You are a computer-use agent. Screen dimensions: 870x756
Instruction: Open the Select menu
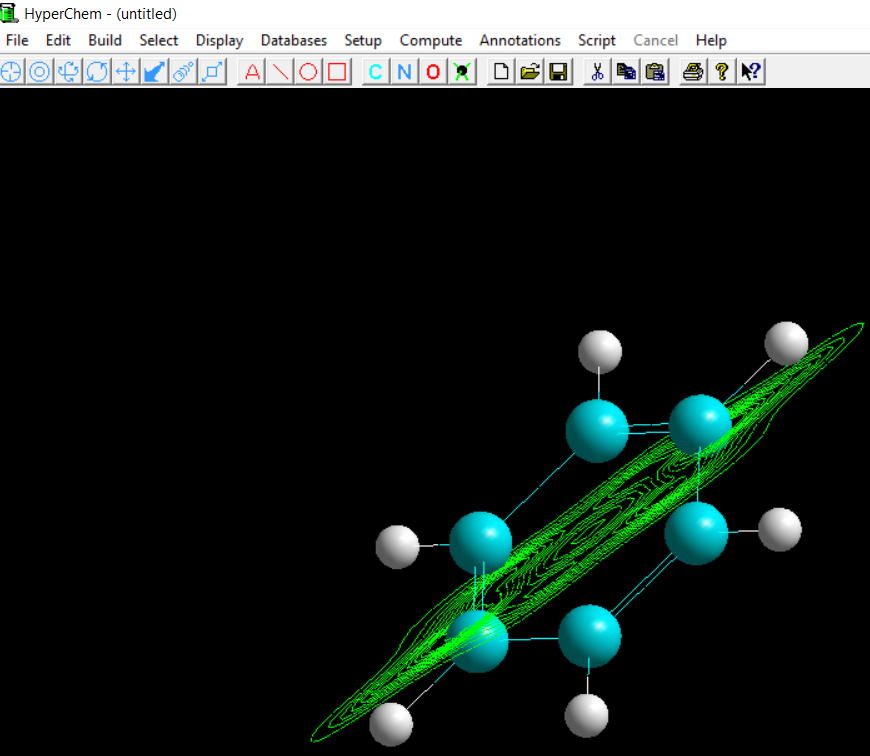159,40
